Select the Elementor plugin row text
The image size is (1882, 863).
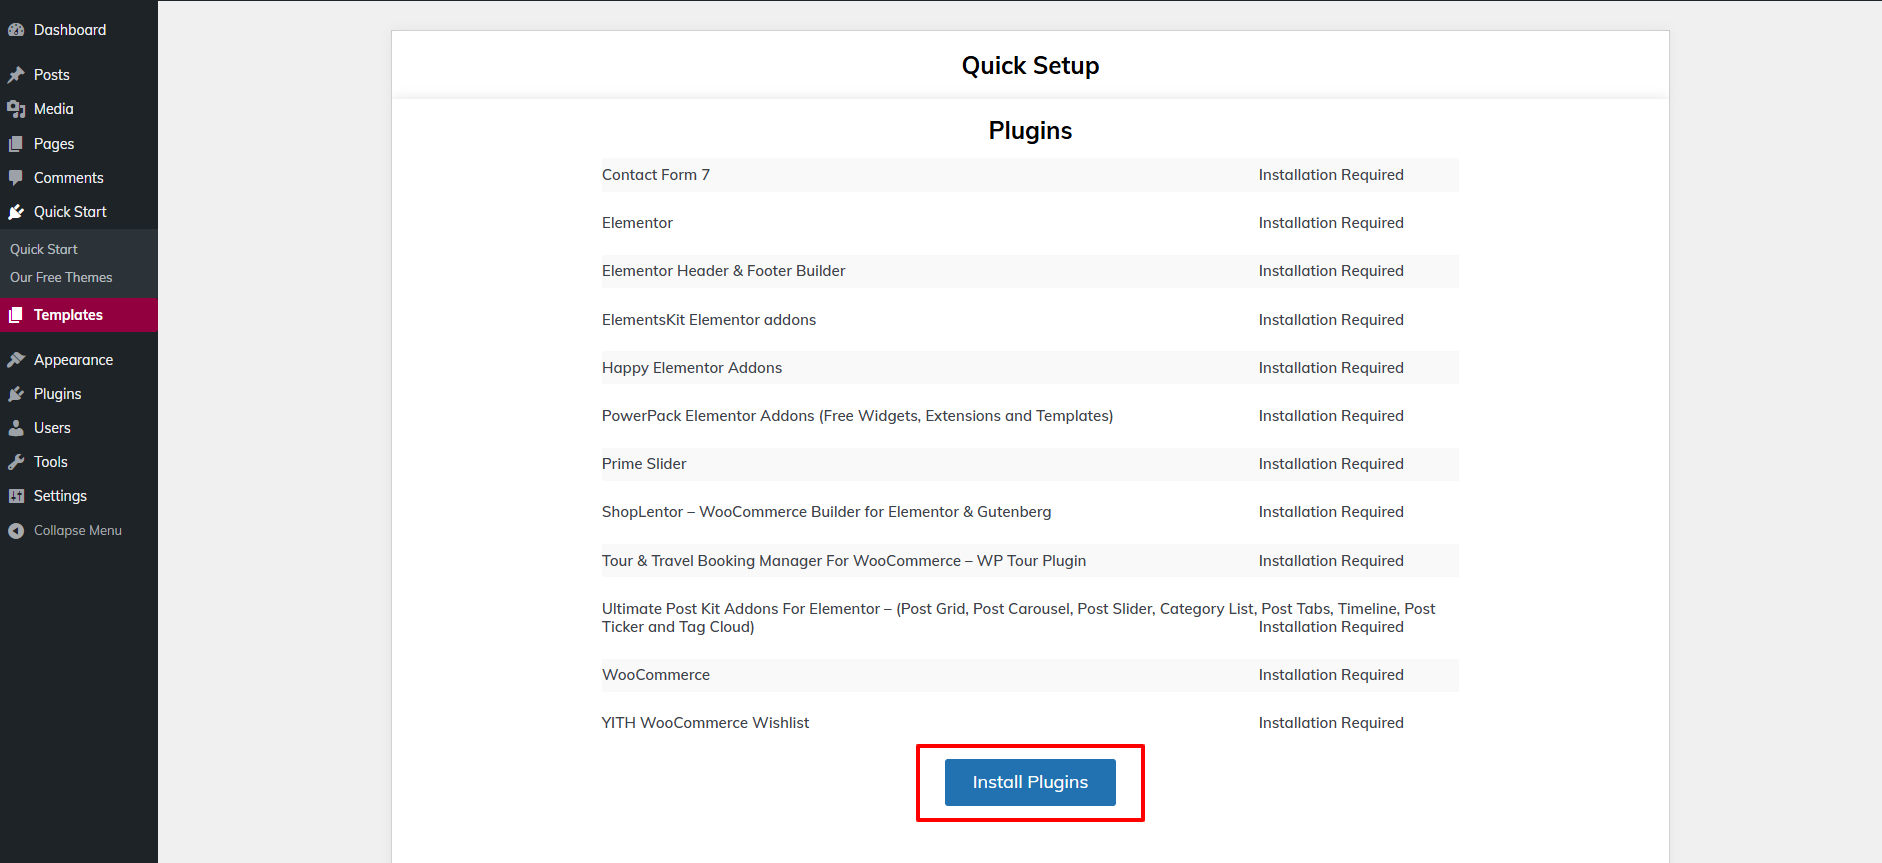(637, 223)
